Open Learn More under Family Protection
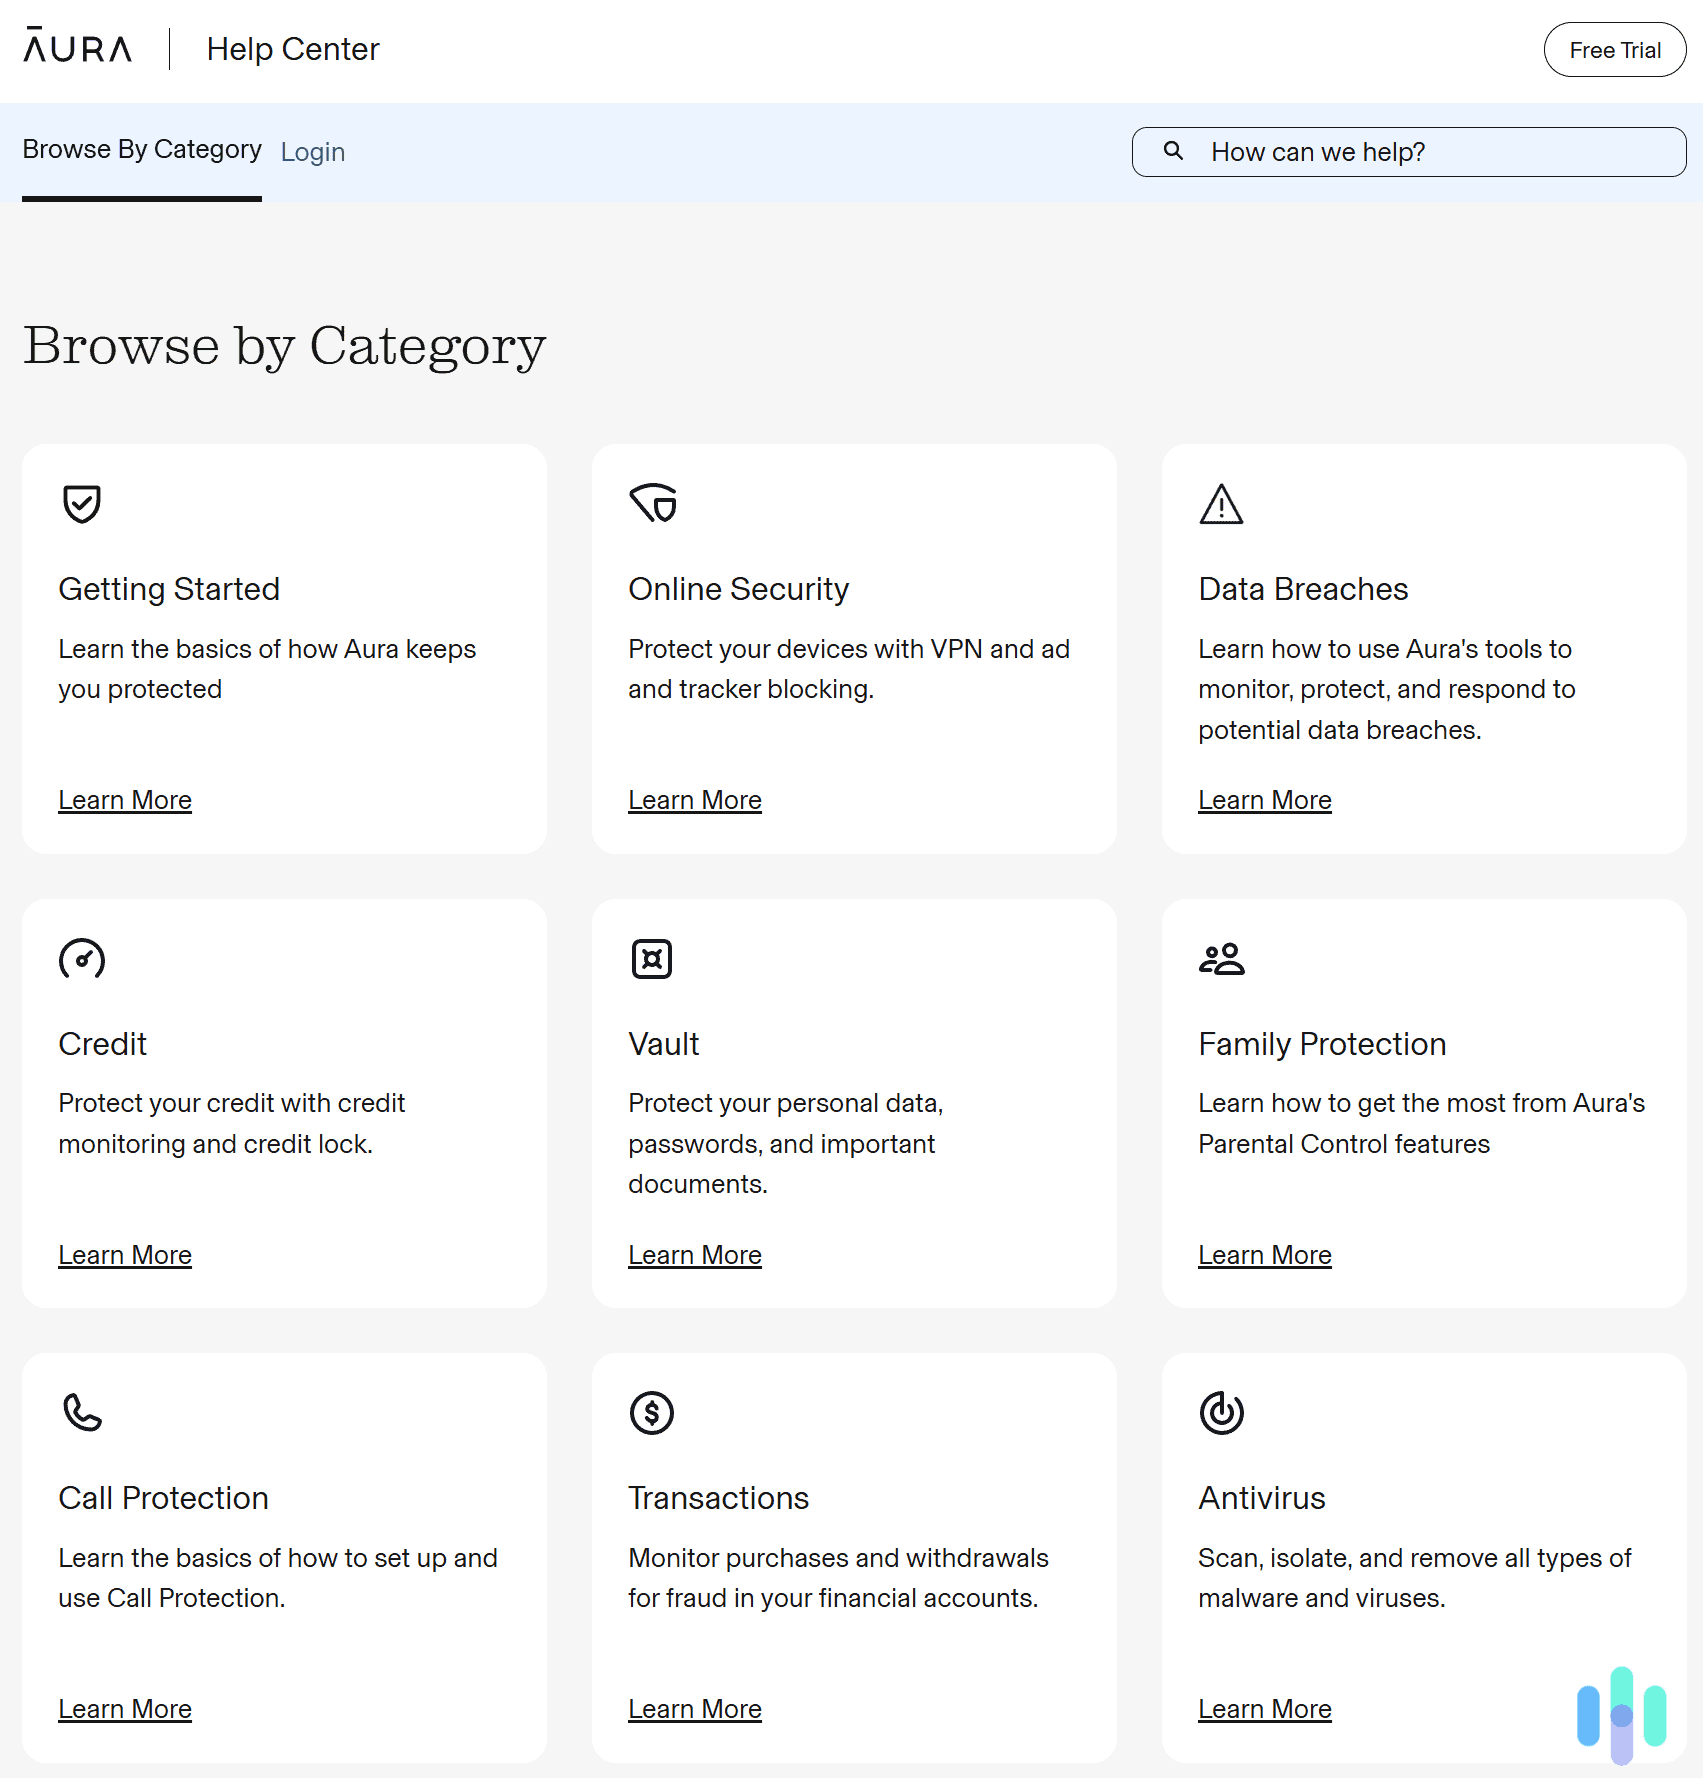This screenshot has width=1703, height=1778. [1264, 1254]
